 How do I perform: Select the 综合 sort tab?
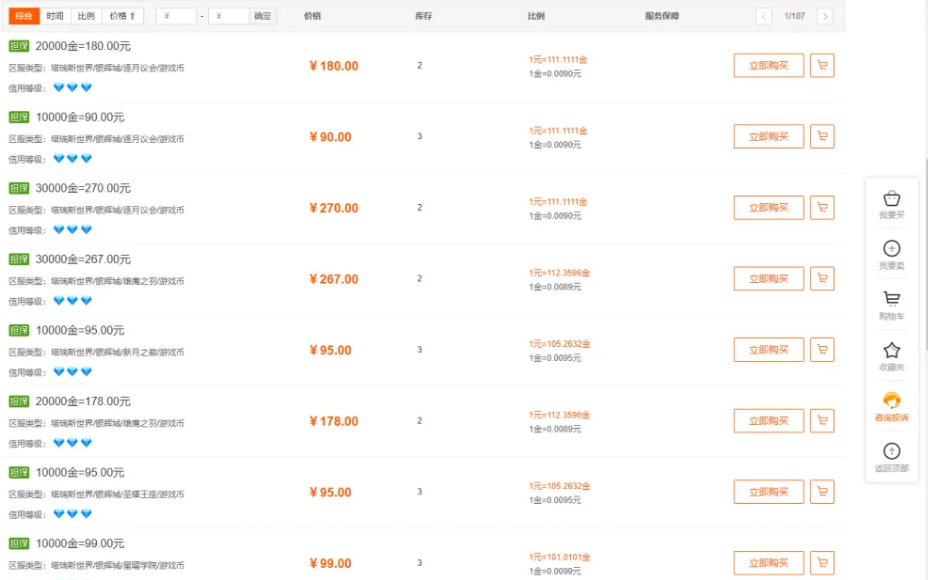[x=25, y=16]
